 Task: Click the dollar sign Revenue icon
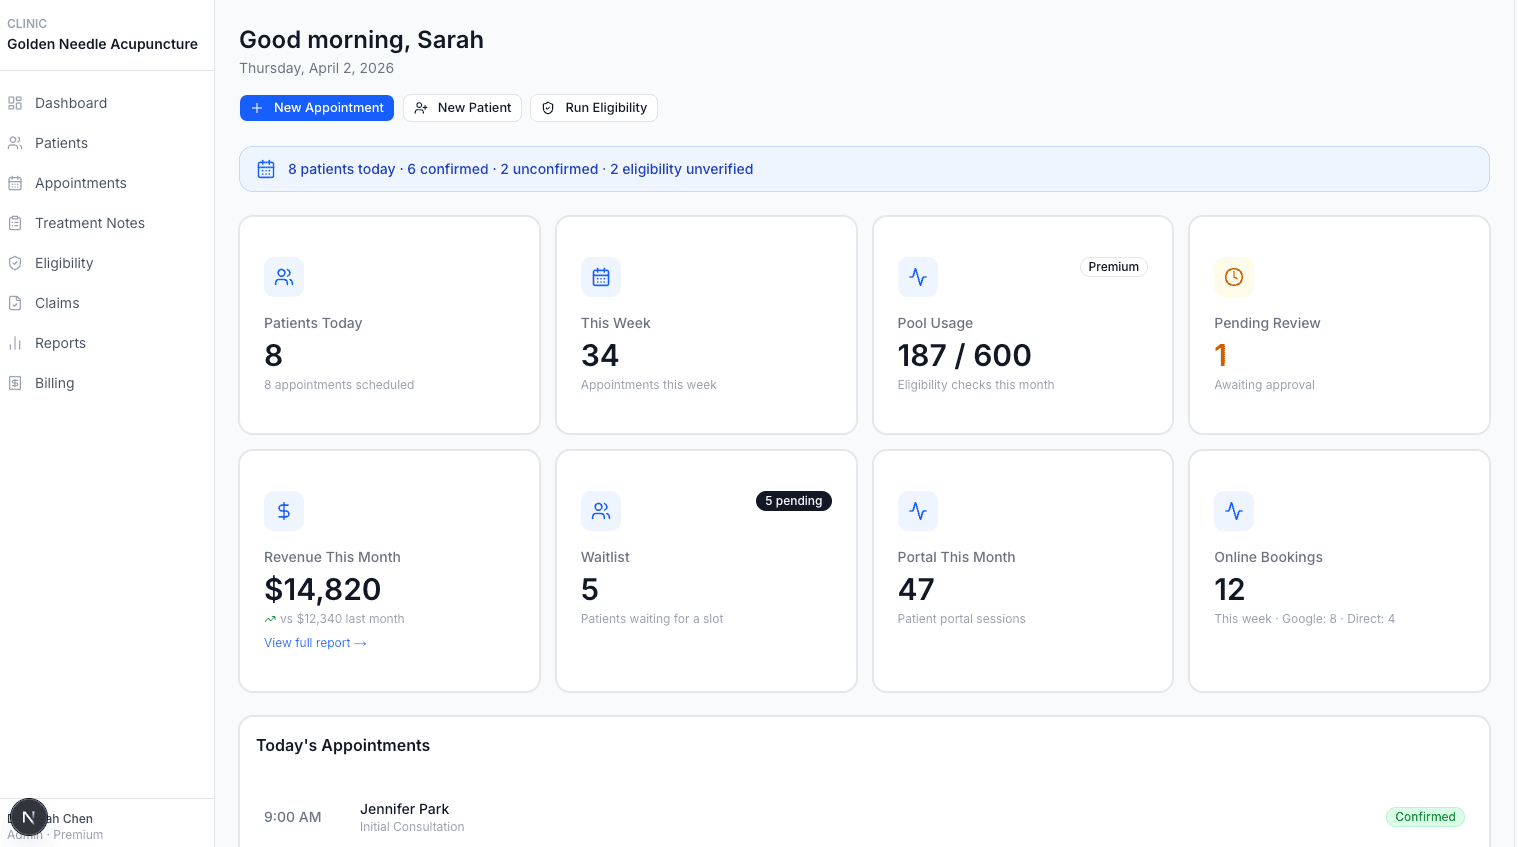point(284,511)
